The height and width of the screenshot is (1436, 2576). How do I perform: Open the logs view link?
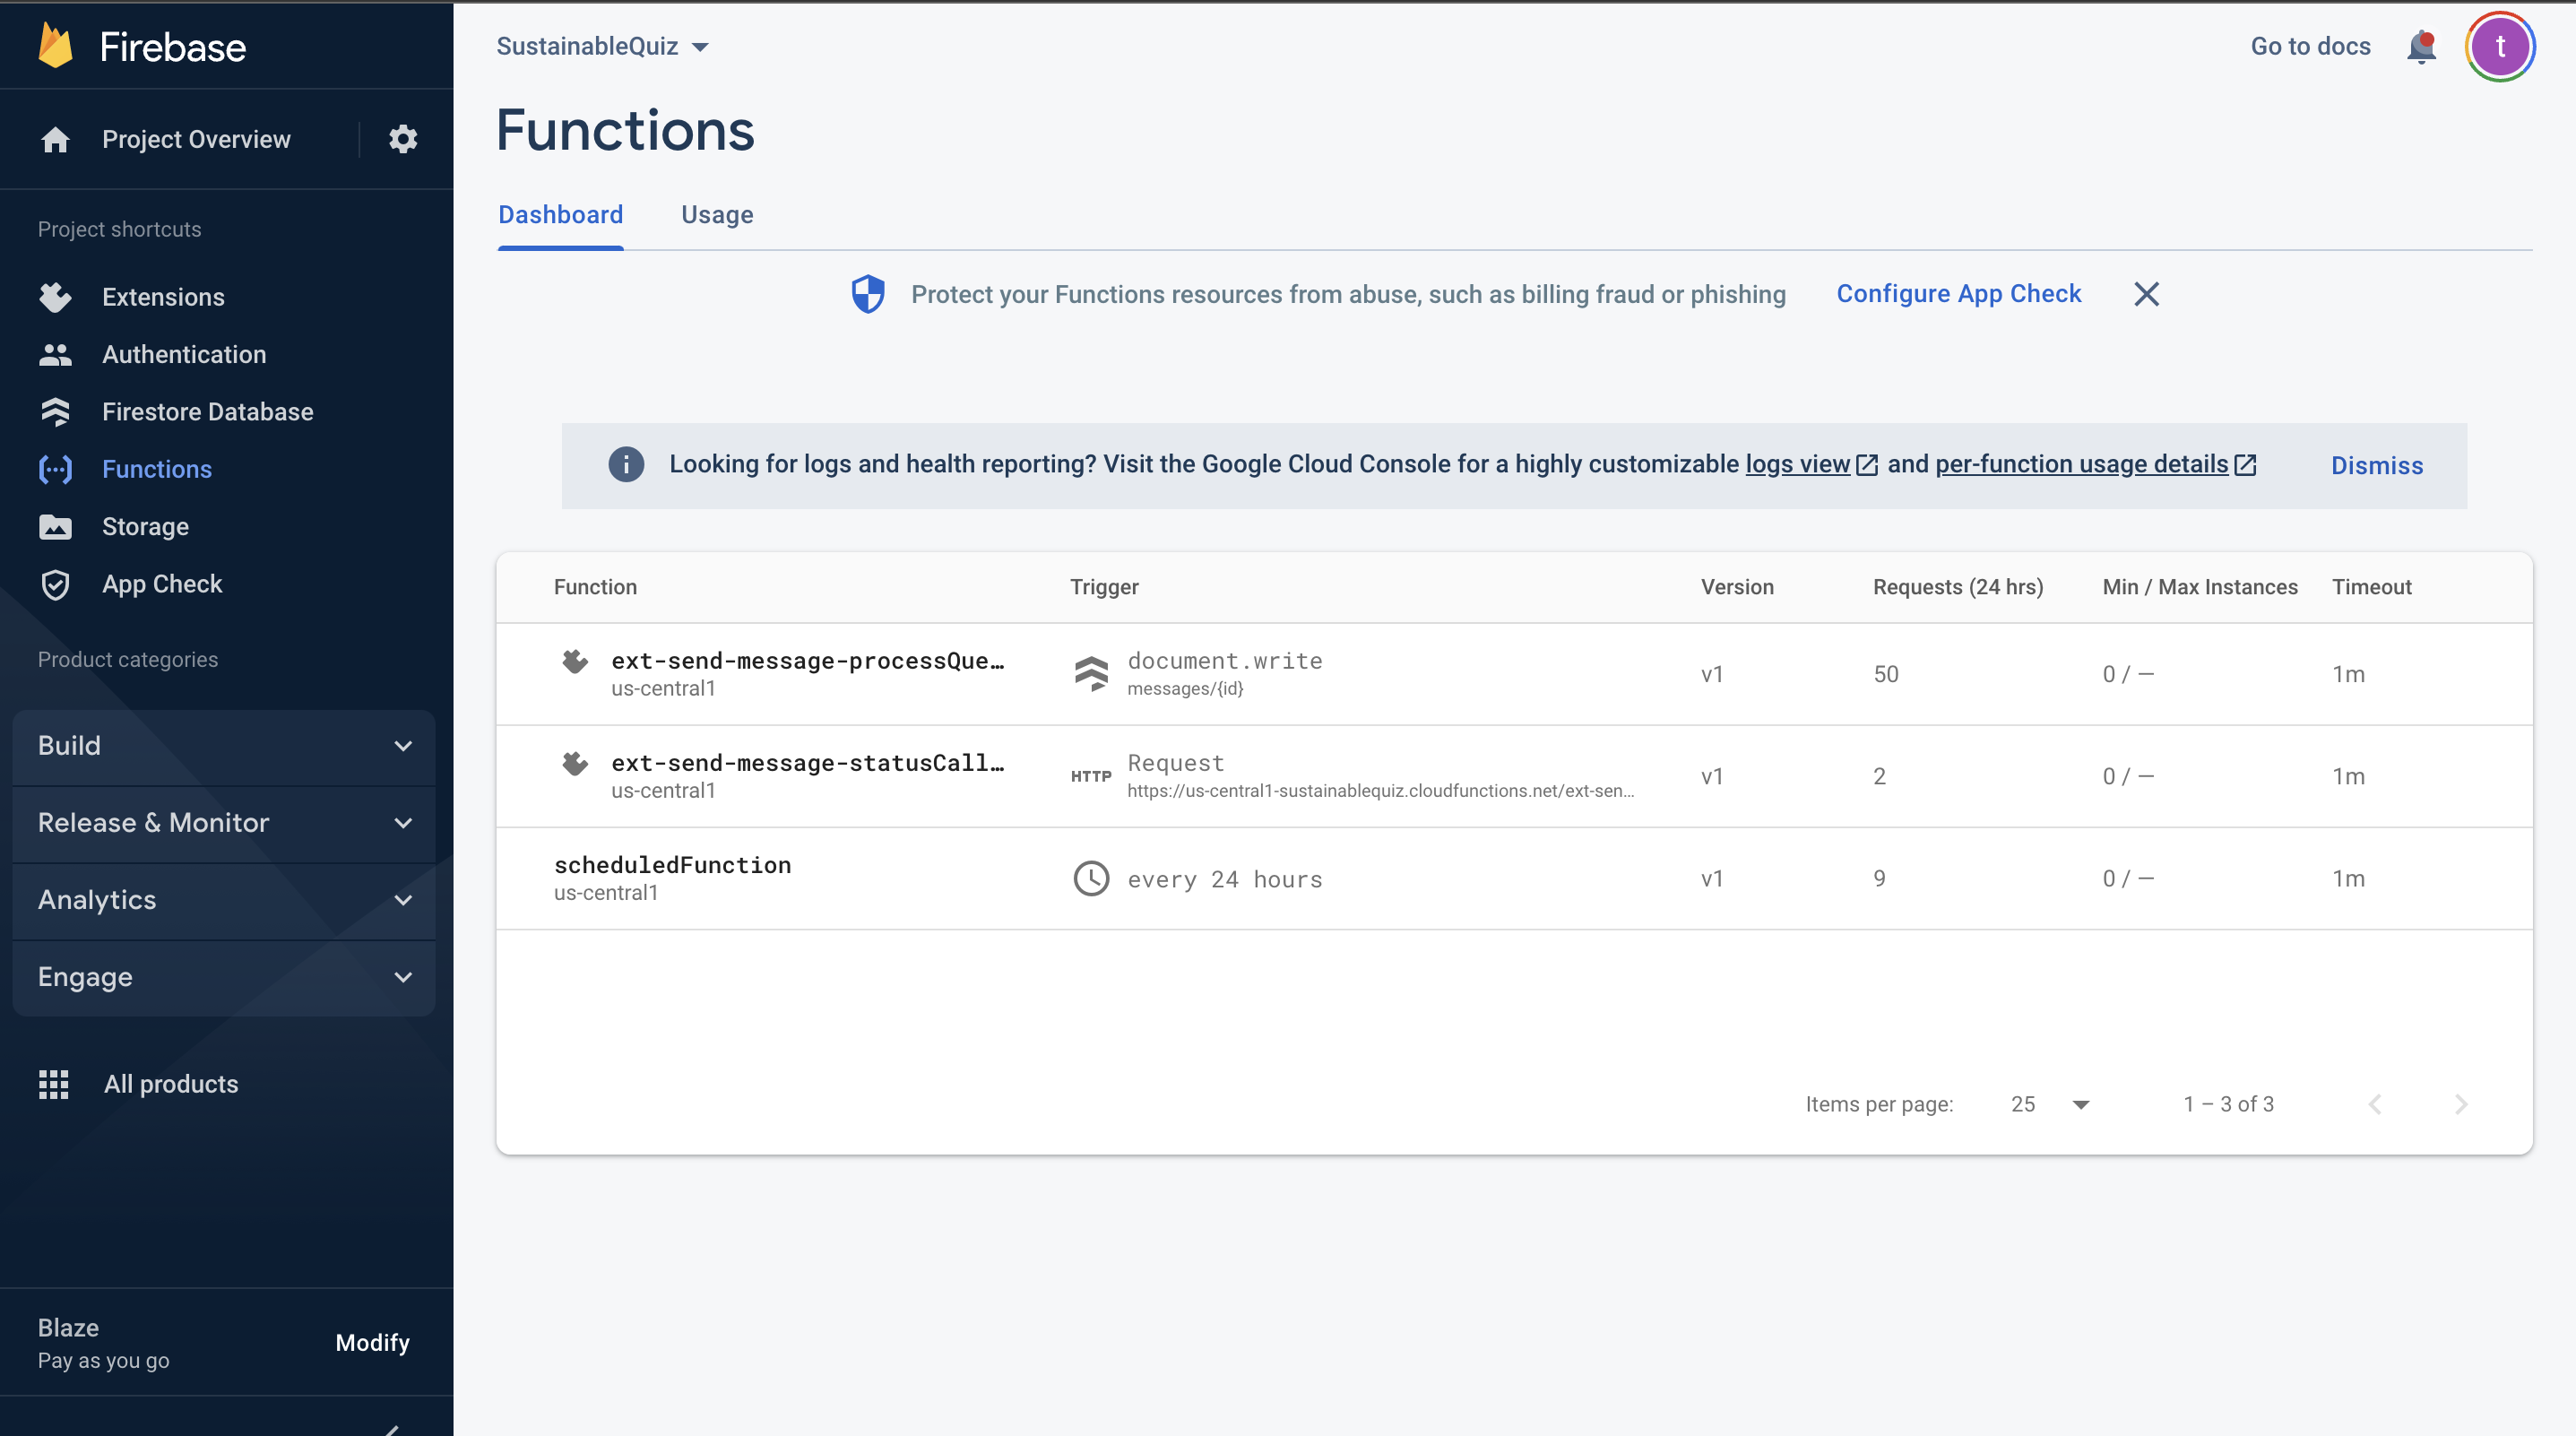[x=1798, y=465]
